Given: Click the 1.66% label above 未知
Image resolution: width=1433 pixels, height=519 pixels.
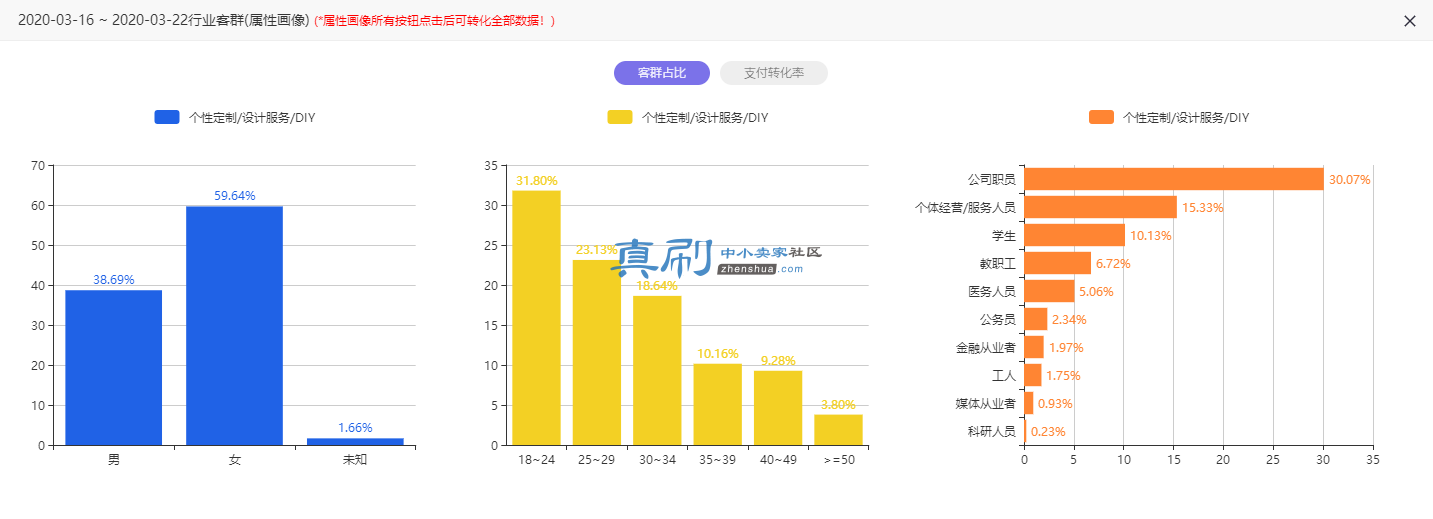Looking at the screenshot, I should [x=355, y=428].
